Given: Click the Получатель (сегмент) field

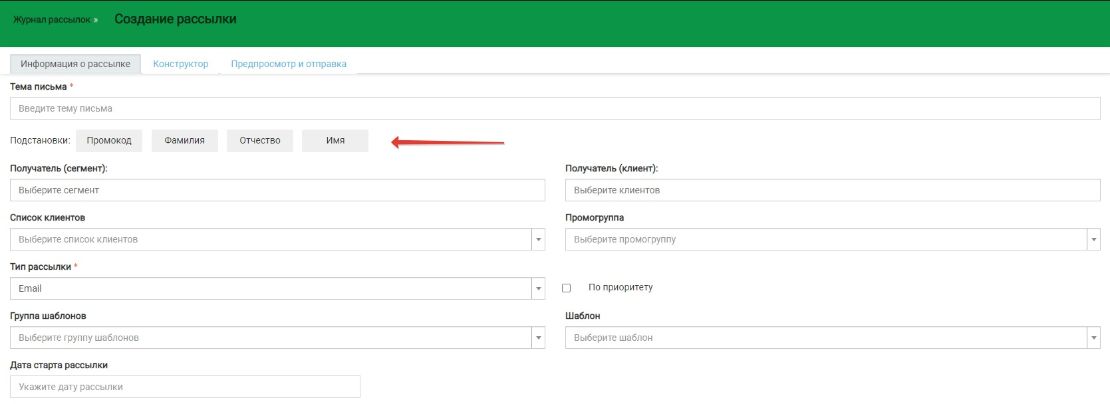Looking at the screenshot, I should [x=277, y=190].
